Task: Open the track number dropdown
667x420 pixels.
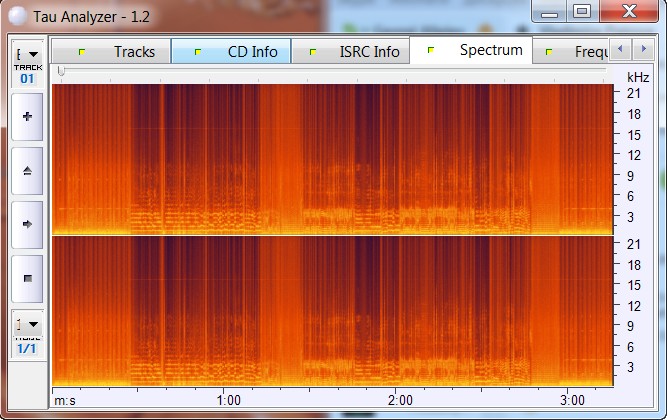Action: 28,55
